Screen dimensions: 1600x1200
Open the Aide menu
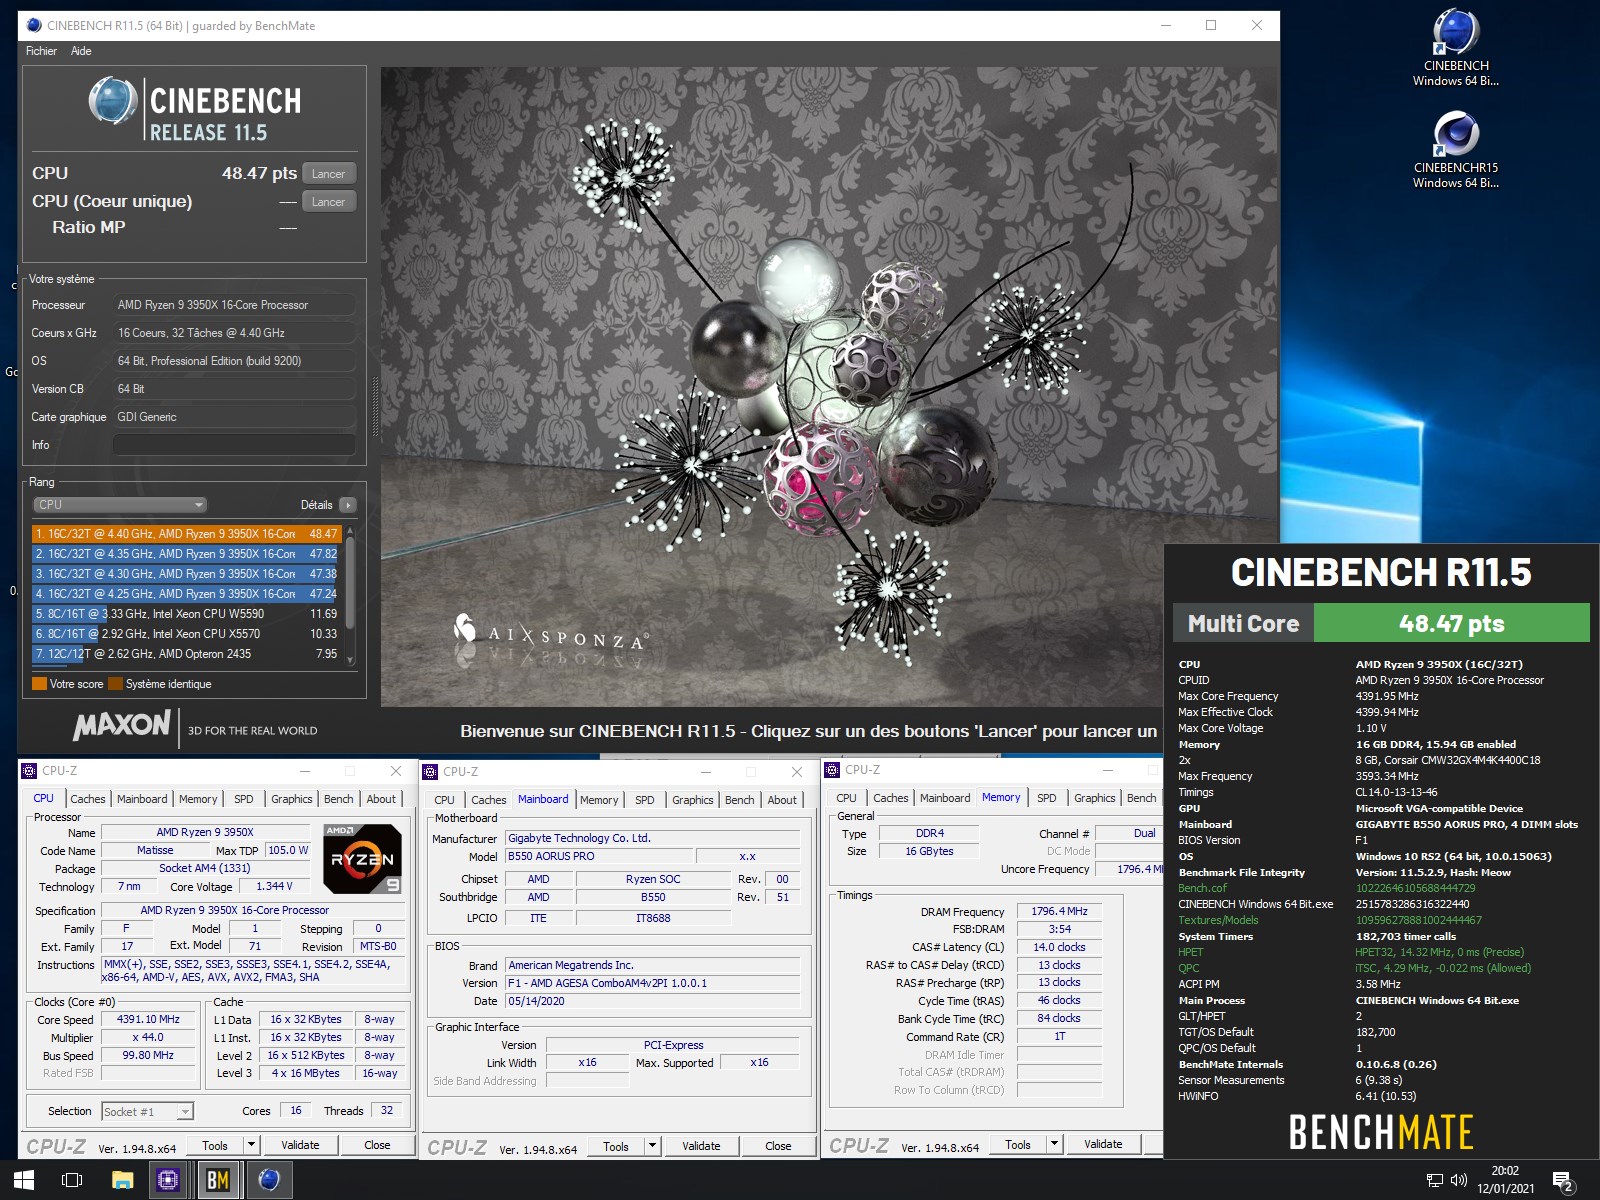coord(81,51)
